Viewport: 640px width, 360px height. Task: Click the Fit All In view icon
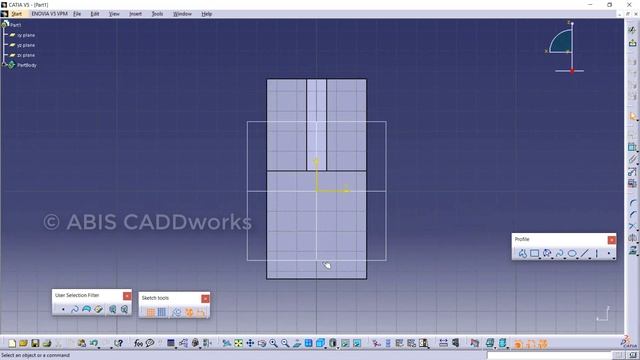coord(238,343)
